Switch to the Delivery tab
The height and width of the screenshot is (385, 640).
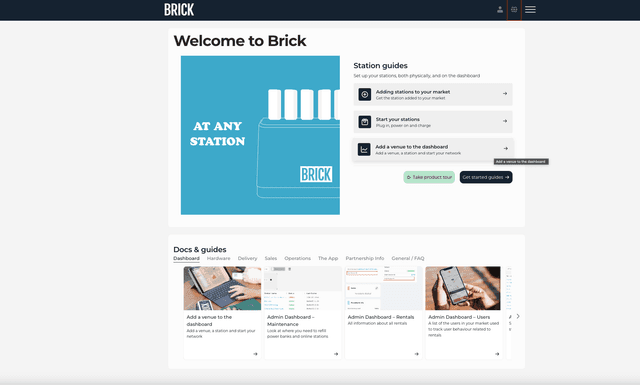click(x=247, y=258)
